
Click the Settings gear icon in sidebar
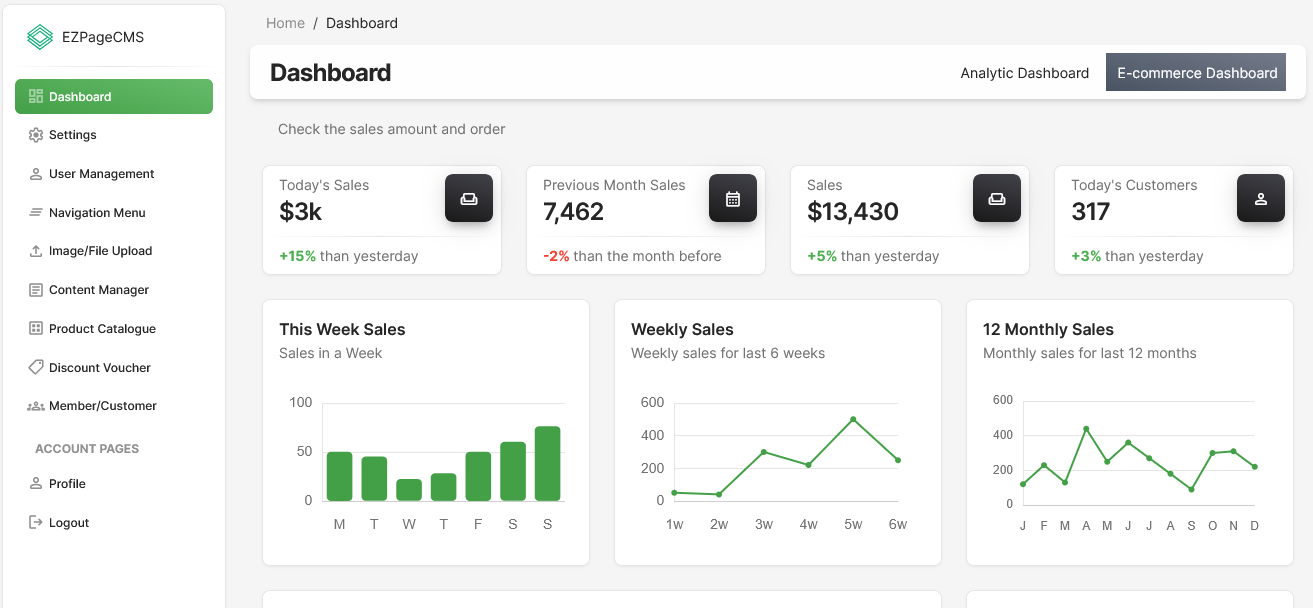point(36,135)
